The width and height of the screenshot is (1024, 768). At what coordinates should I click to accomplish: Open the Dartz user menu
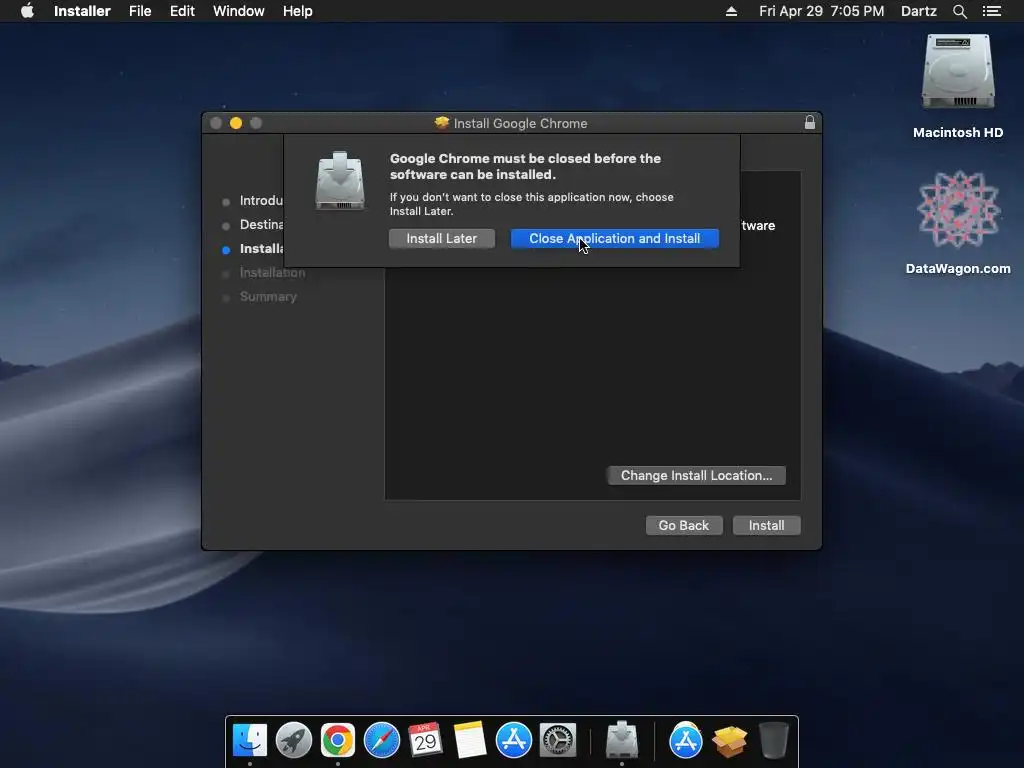pos(918,11)
